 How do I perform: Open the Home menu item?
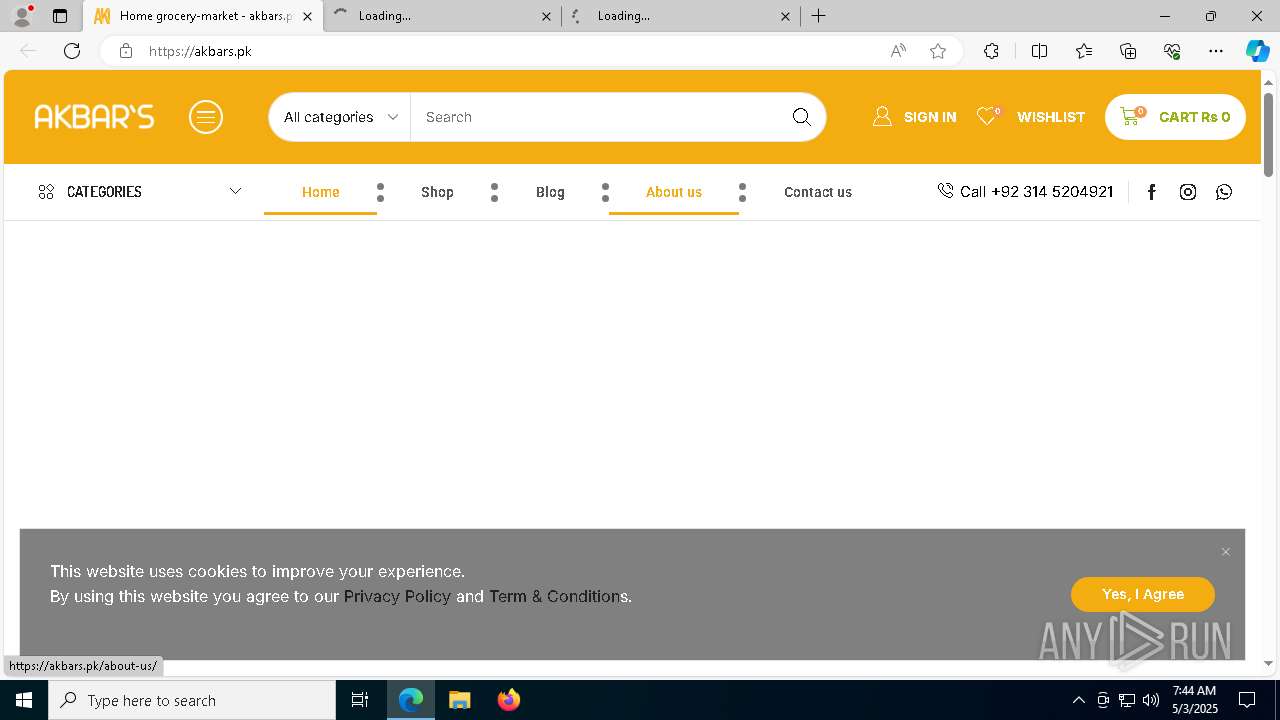pyautogui.click(x=321, y=192)
